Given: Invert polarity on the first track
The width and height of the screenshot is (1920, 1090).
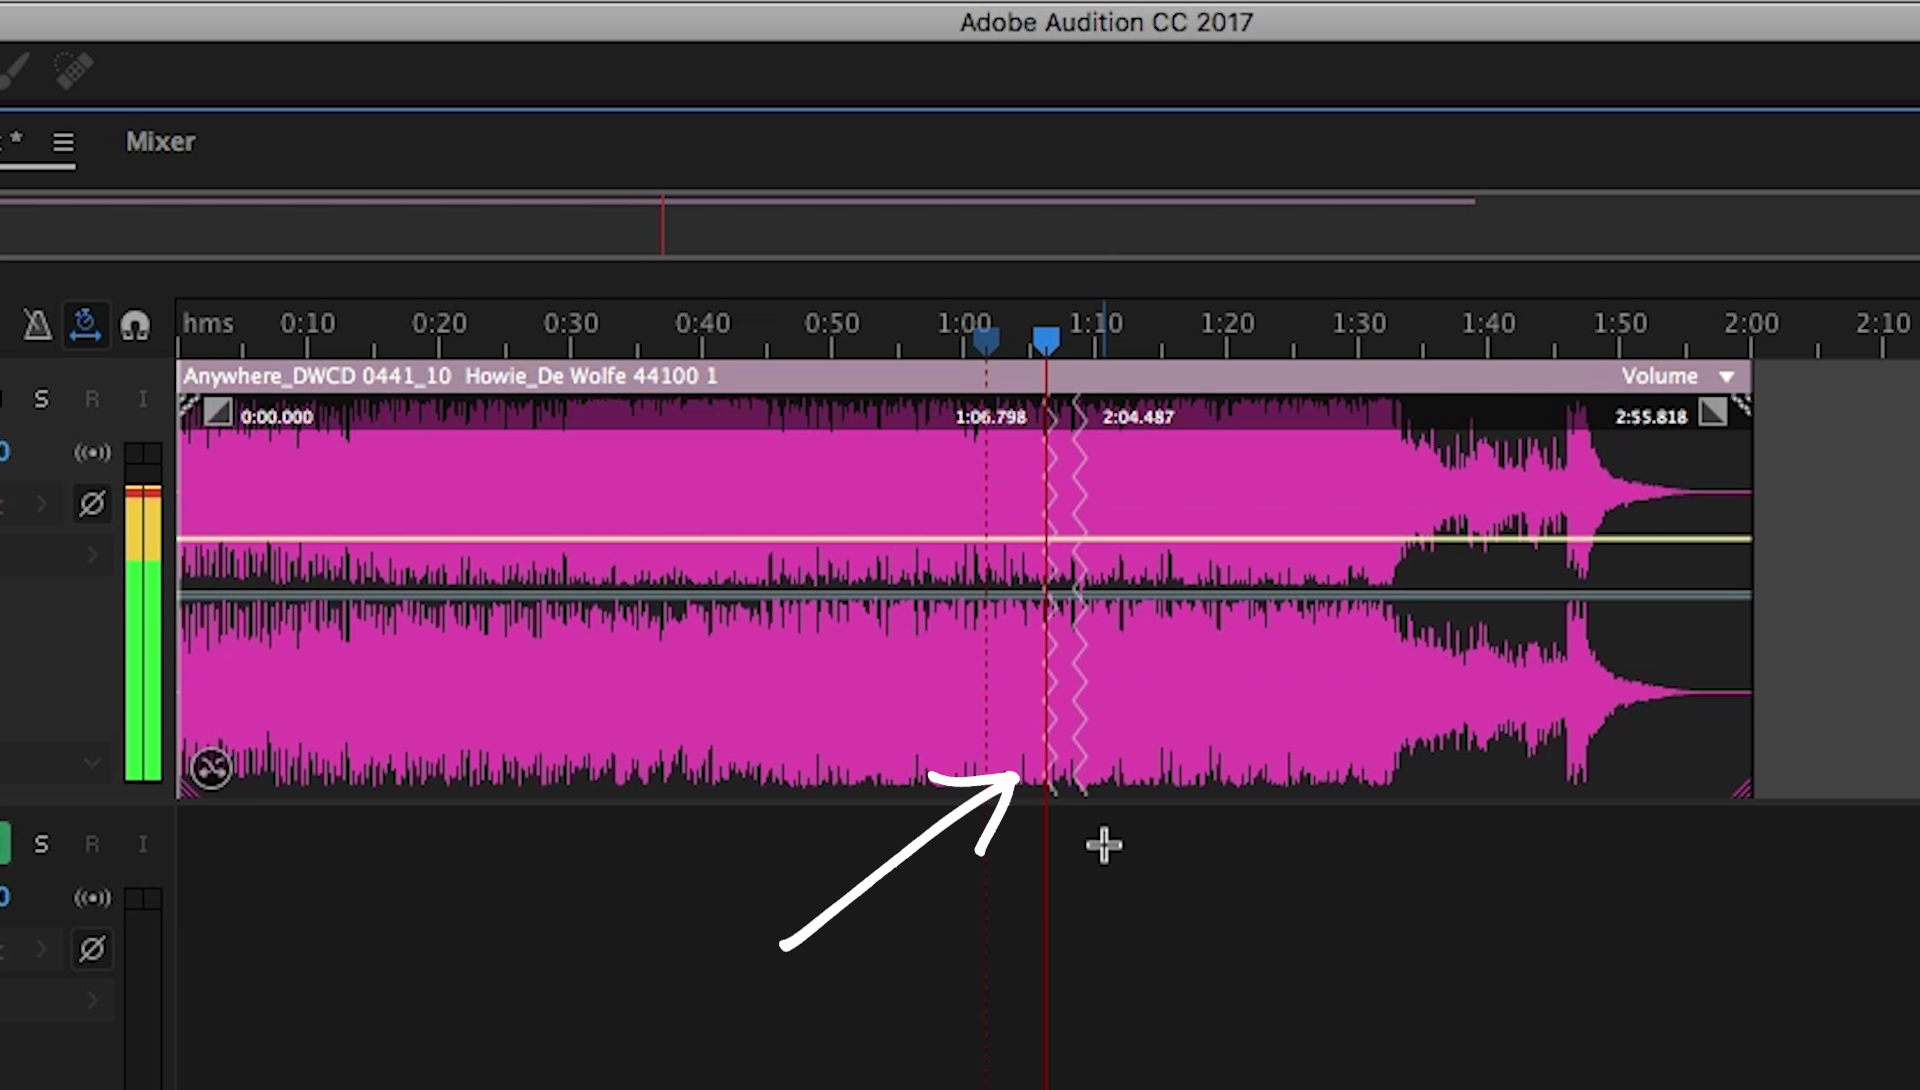Looking at the screenshot, I should [92, 503].
